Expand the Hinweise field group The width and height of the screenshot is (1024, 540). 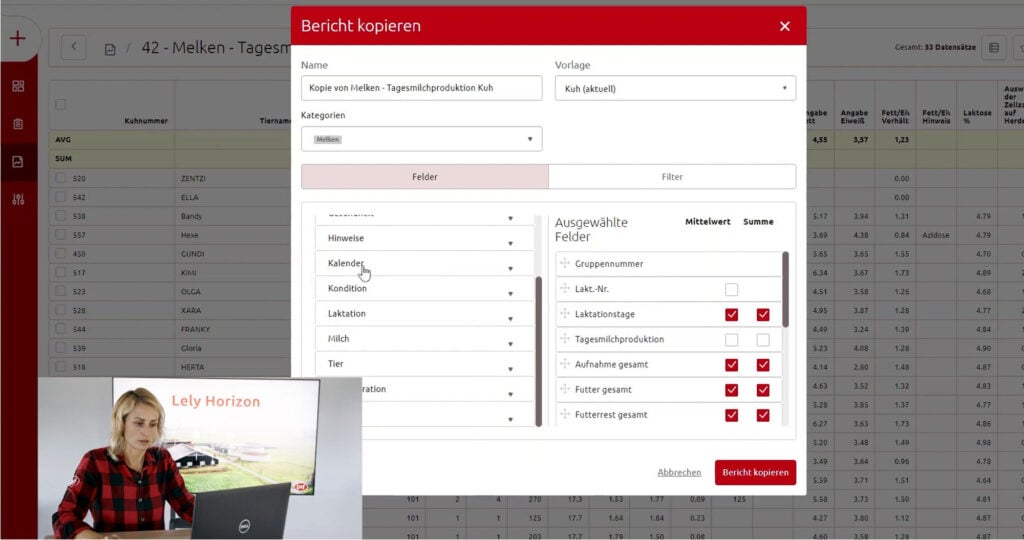(424, 238)
